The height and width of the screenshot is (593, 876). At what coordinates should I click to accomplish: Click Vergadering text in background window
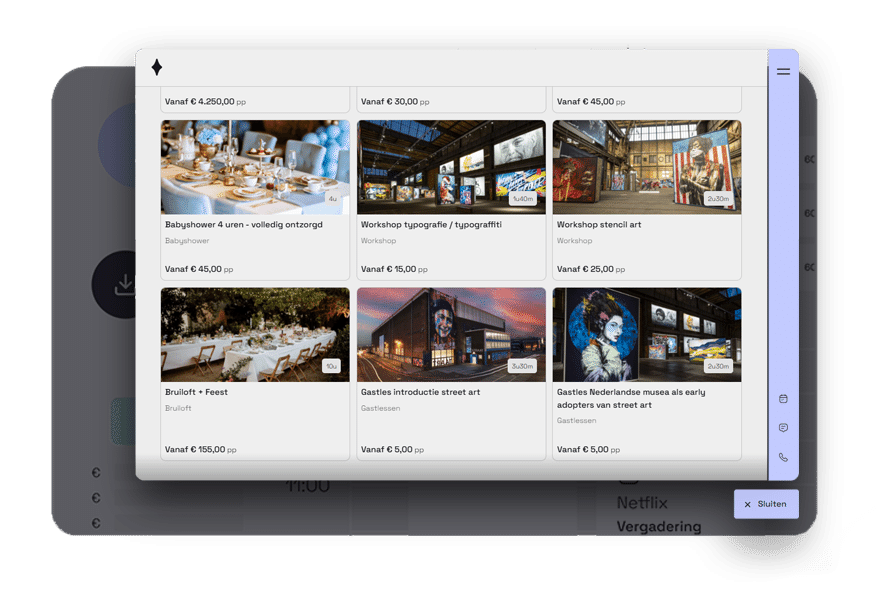(659, 526)
